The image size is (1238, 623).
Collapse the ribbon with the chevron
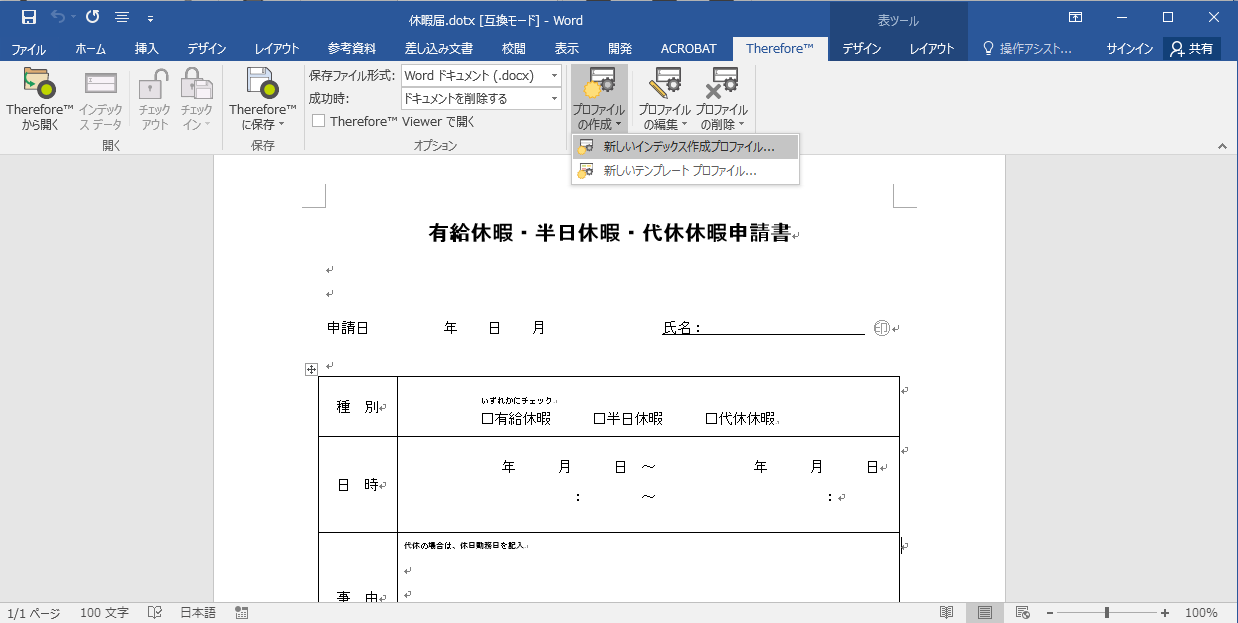(x=1222, y=146)
